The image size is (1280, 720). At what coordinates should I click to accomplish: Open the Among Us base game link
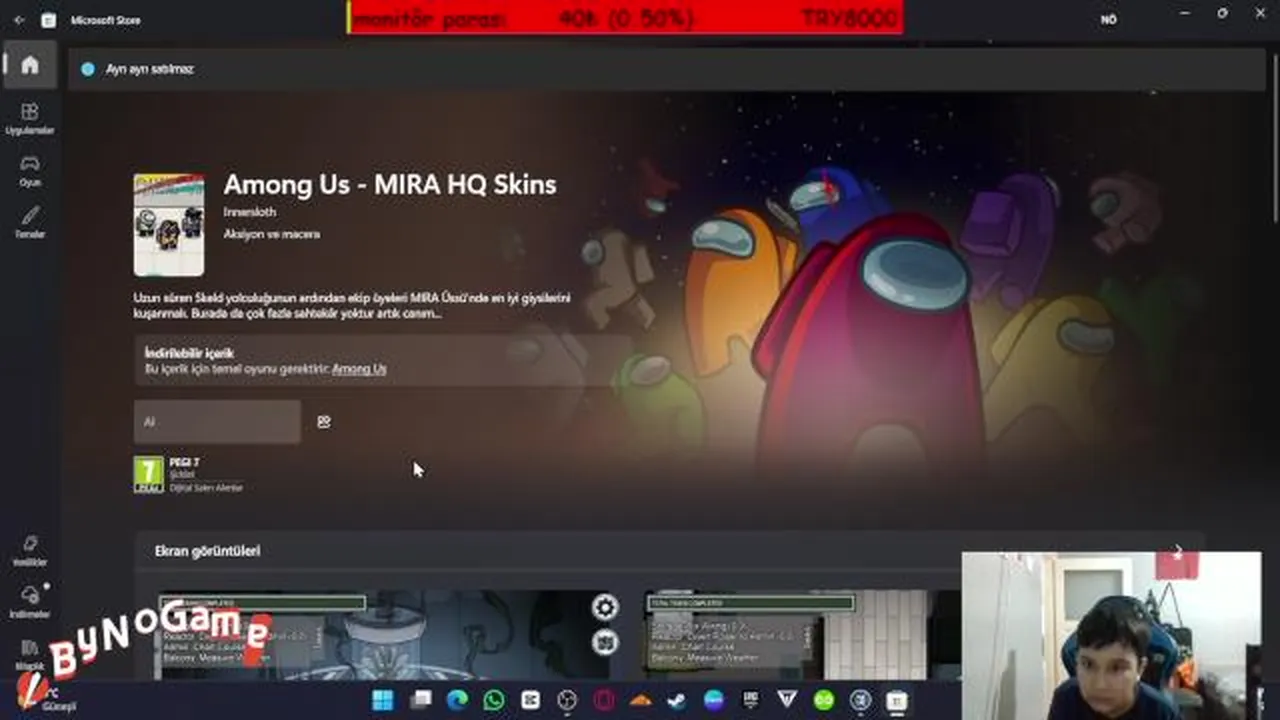359,369
